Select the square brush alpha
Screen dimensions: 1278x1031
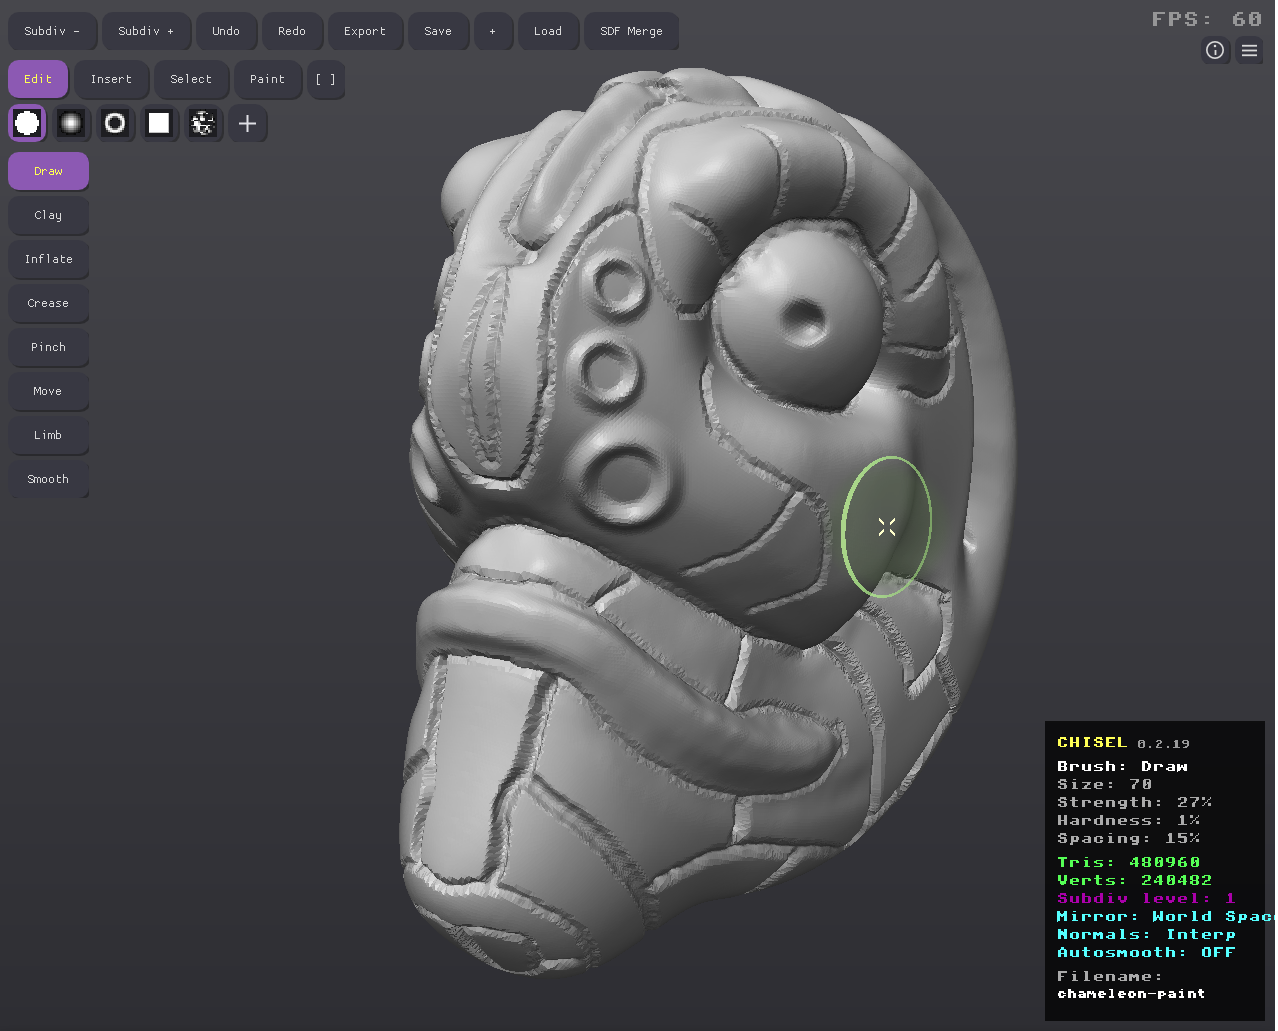tap(159, 123)
